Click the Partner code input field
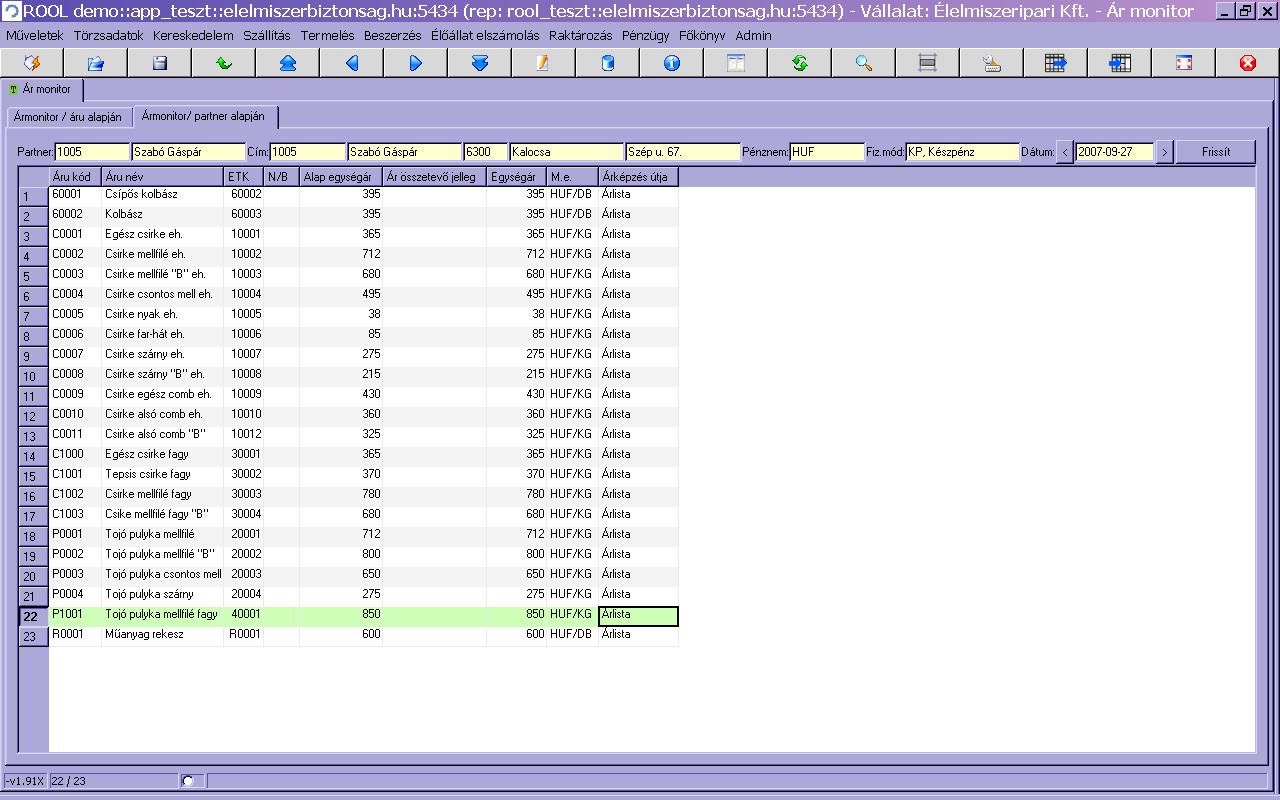Screen dimensions: 1280x800 pos(92,152)
